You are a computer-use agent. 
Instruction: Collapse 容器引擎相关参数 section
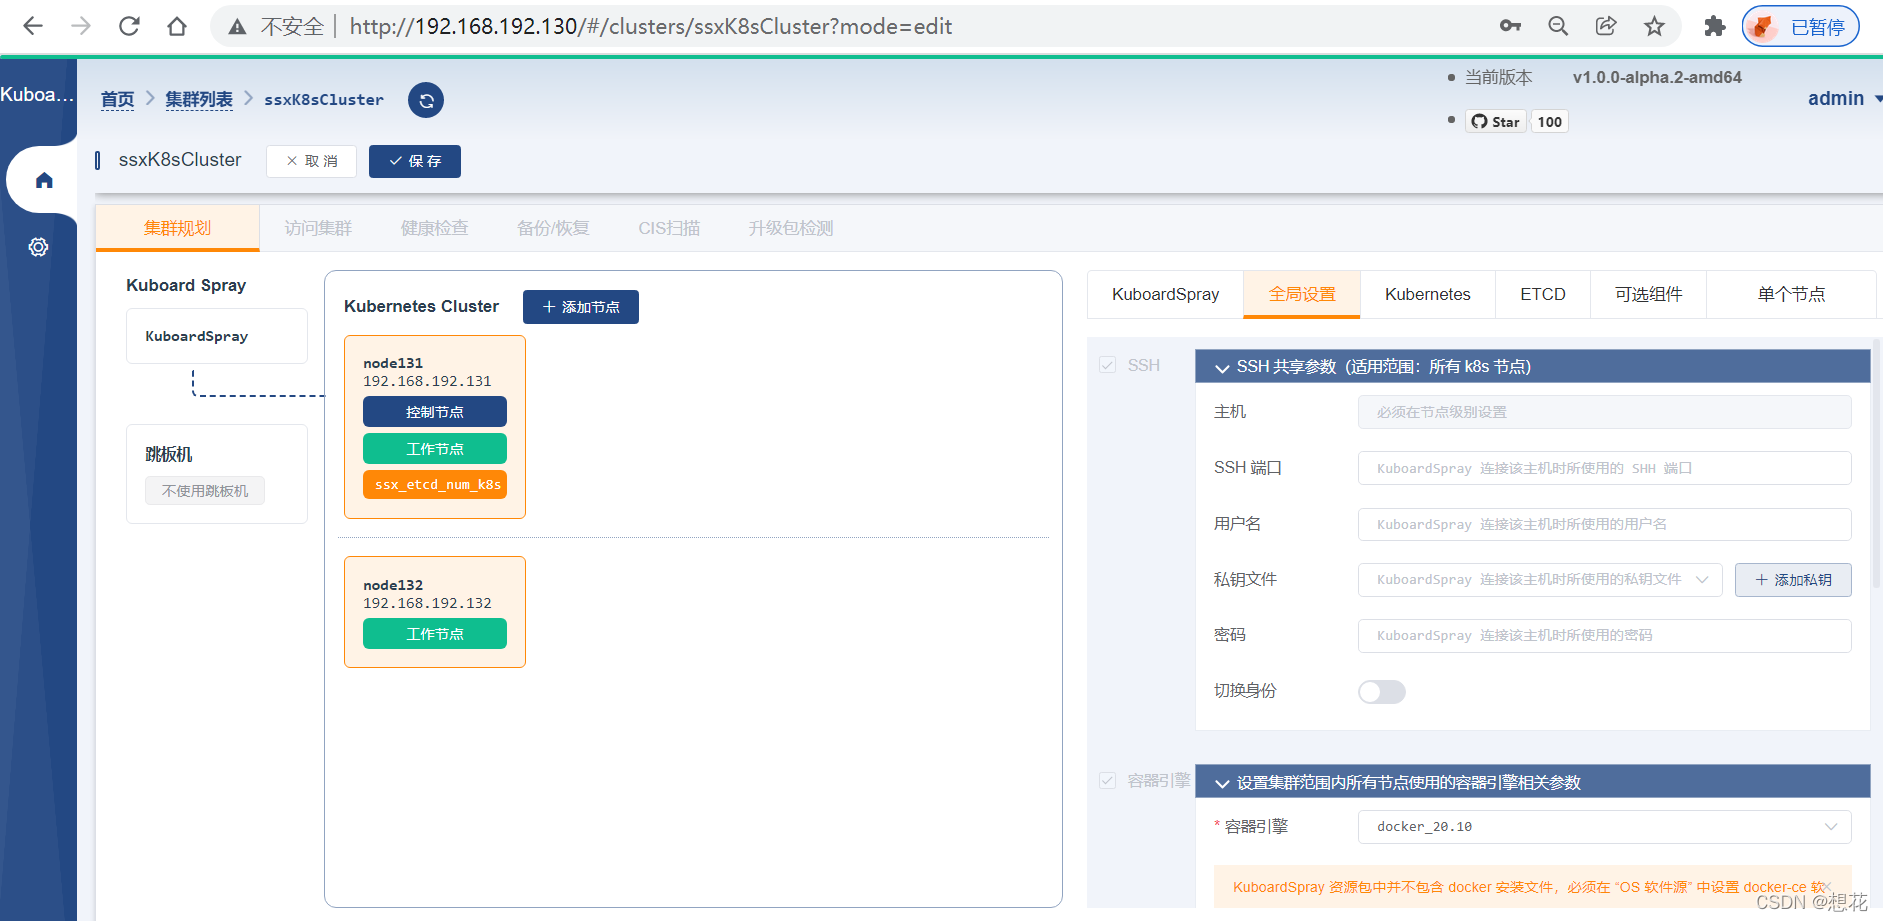click(x=1532, y=782)
